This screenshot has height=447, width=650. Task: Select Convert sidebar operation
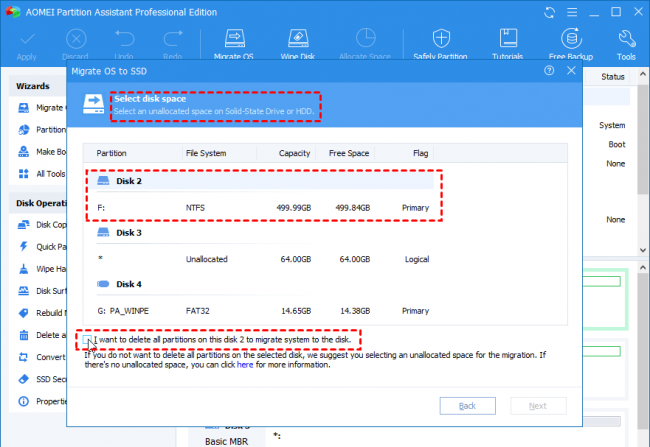coord(41,357)
